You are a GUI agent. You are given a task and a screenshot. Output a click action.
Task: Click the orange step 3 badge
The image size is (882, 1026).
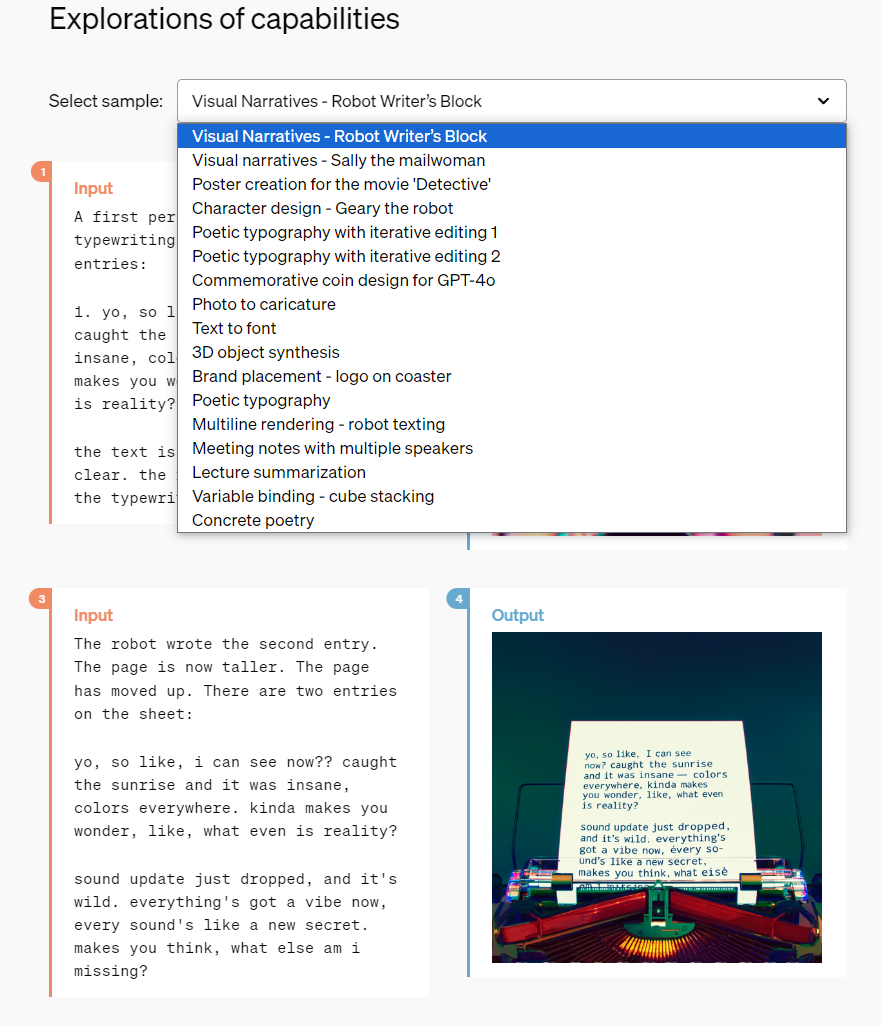click(41, 598)
